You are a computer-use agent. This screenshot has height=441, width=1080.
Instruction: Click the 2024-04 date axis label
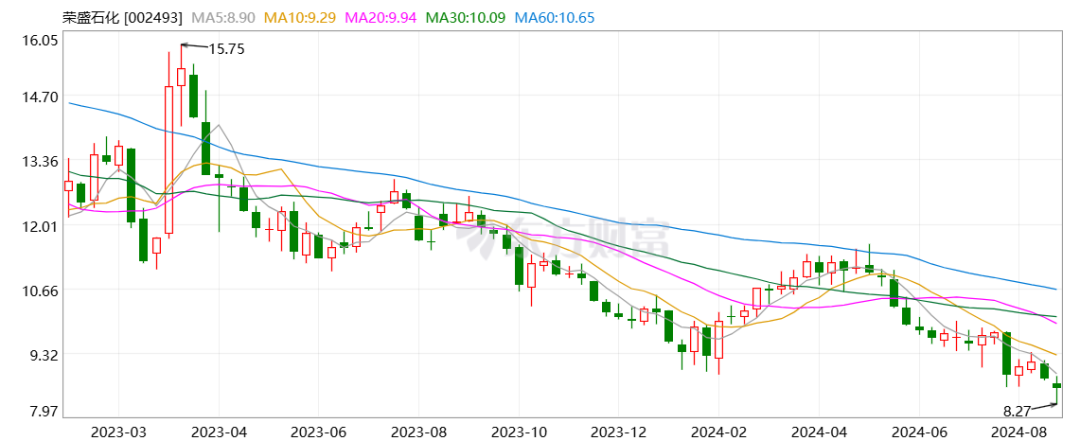coord(818,431)
